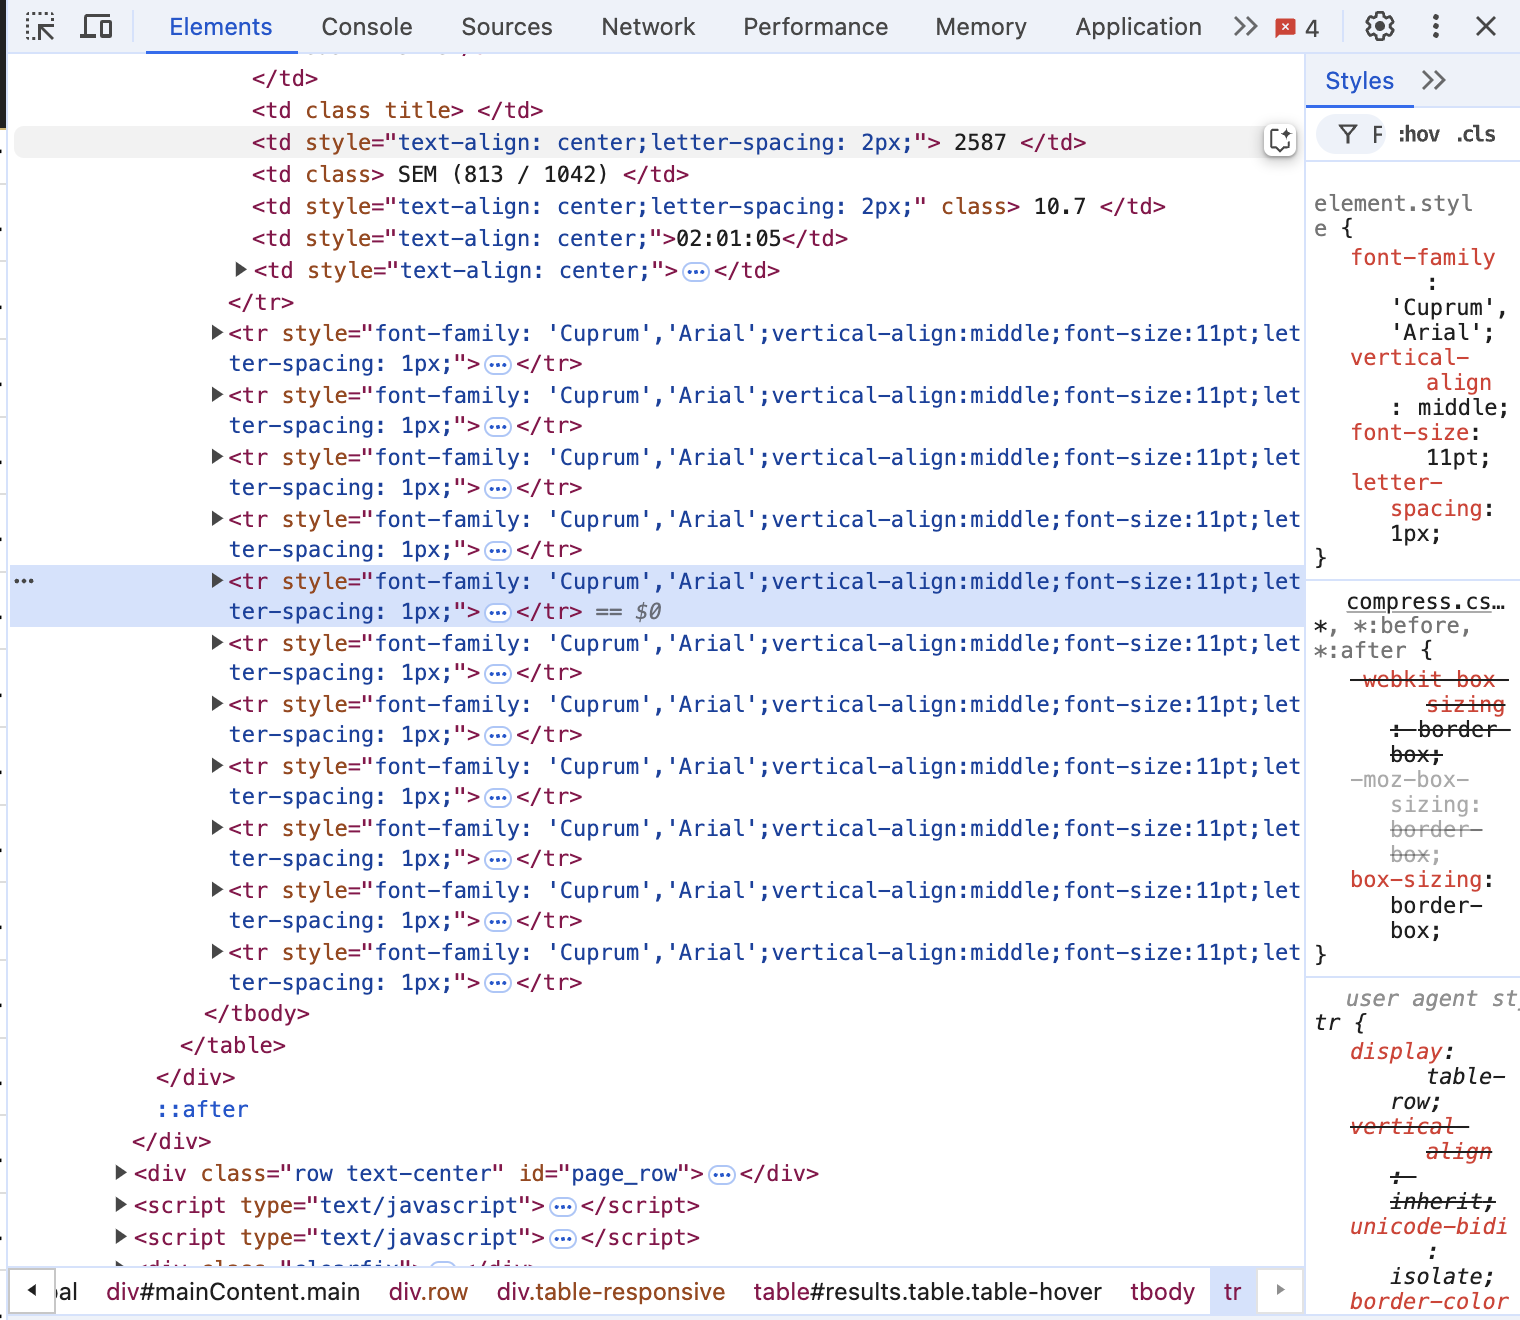
Task: Open the Sources tab
Action: click(507, 27)
